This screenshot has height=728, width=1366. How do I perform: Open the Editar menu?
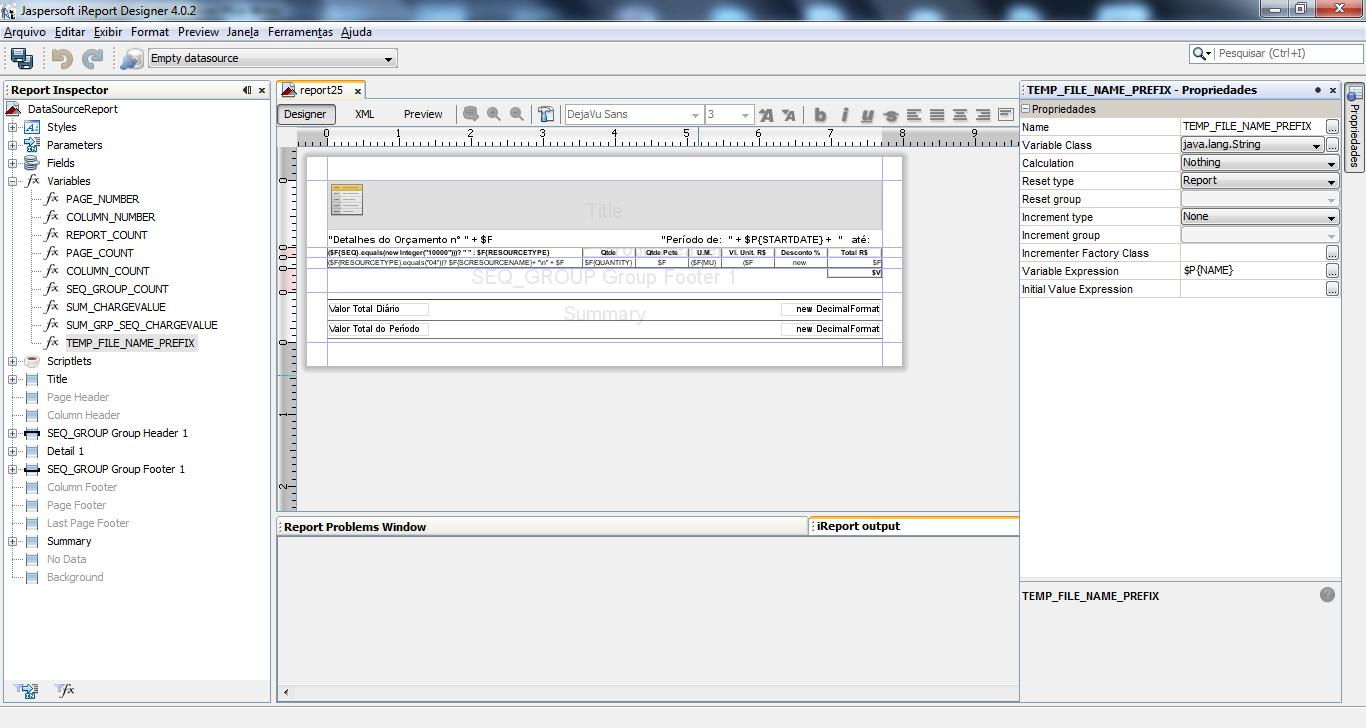click(70, 32)
